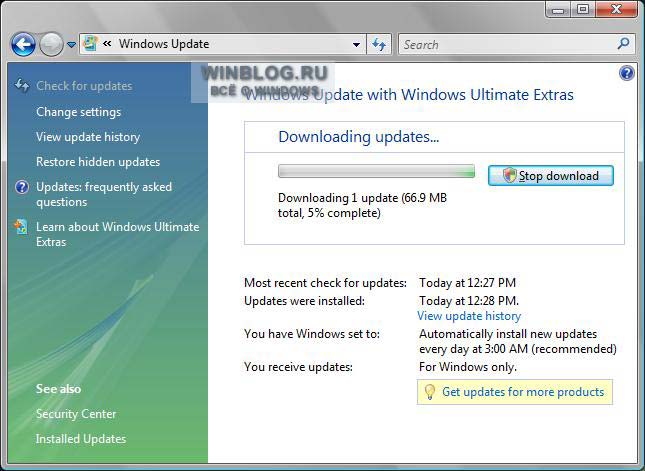
Task: Open Learn about Windows Ultimate Extras
Action: coord(118,234)
